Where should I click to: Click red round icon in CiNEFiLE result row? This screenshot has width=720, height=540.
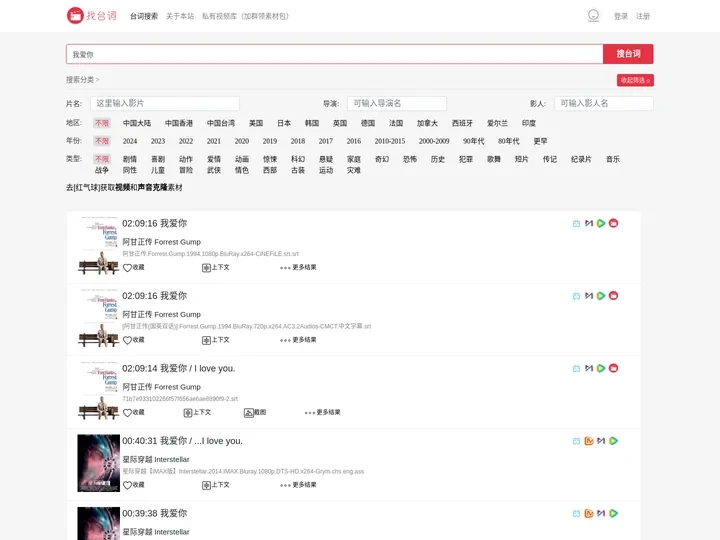[613, 223]
